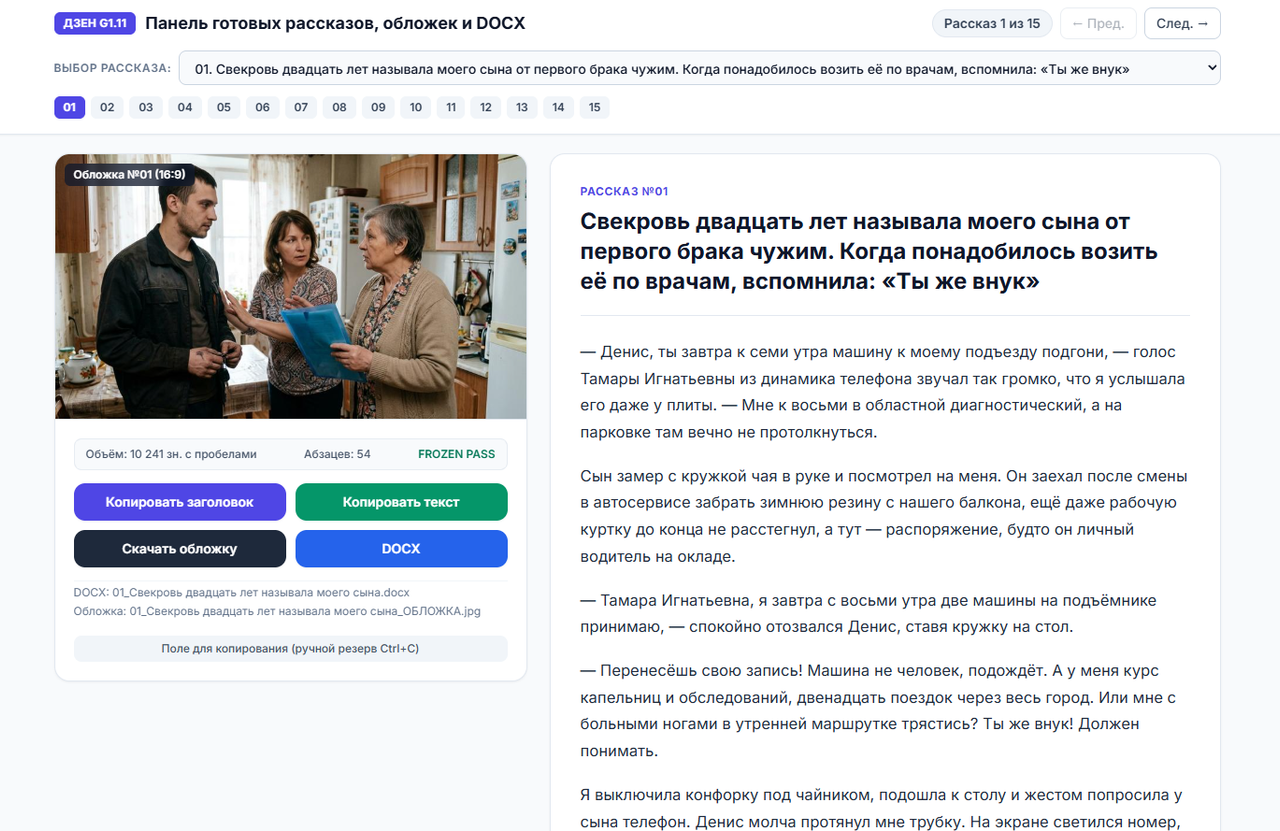Open the «Поле для копирования» manual reserve field

[x=290, y=649]
